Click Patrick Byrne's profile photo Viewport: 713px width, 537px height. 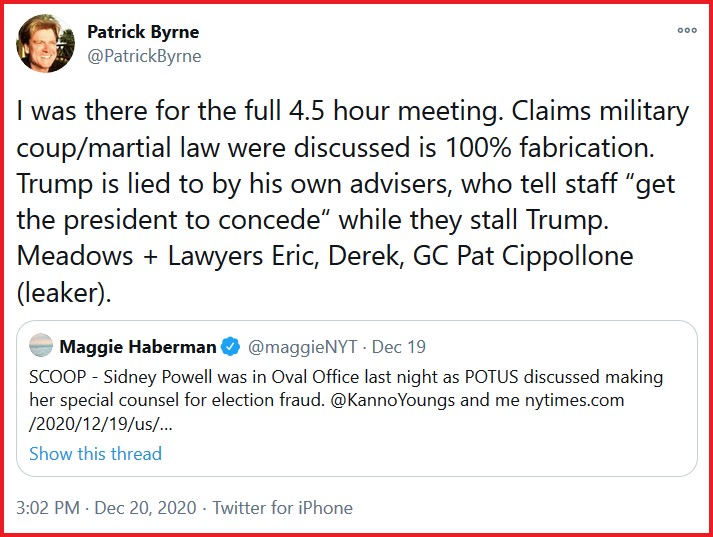point(42,43)
